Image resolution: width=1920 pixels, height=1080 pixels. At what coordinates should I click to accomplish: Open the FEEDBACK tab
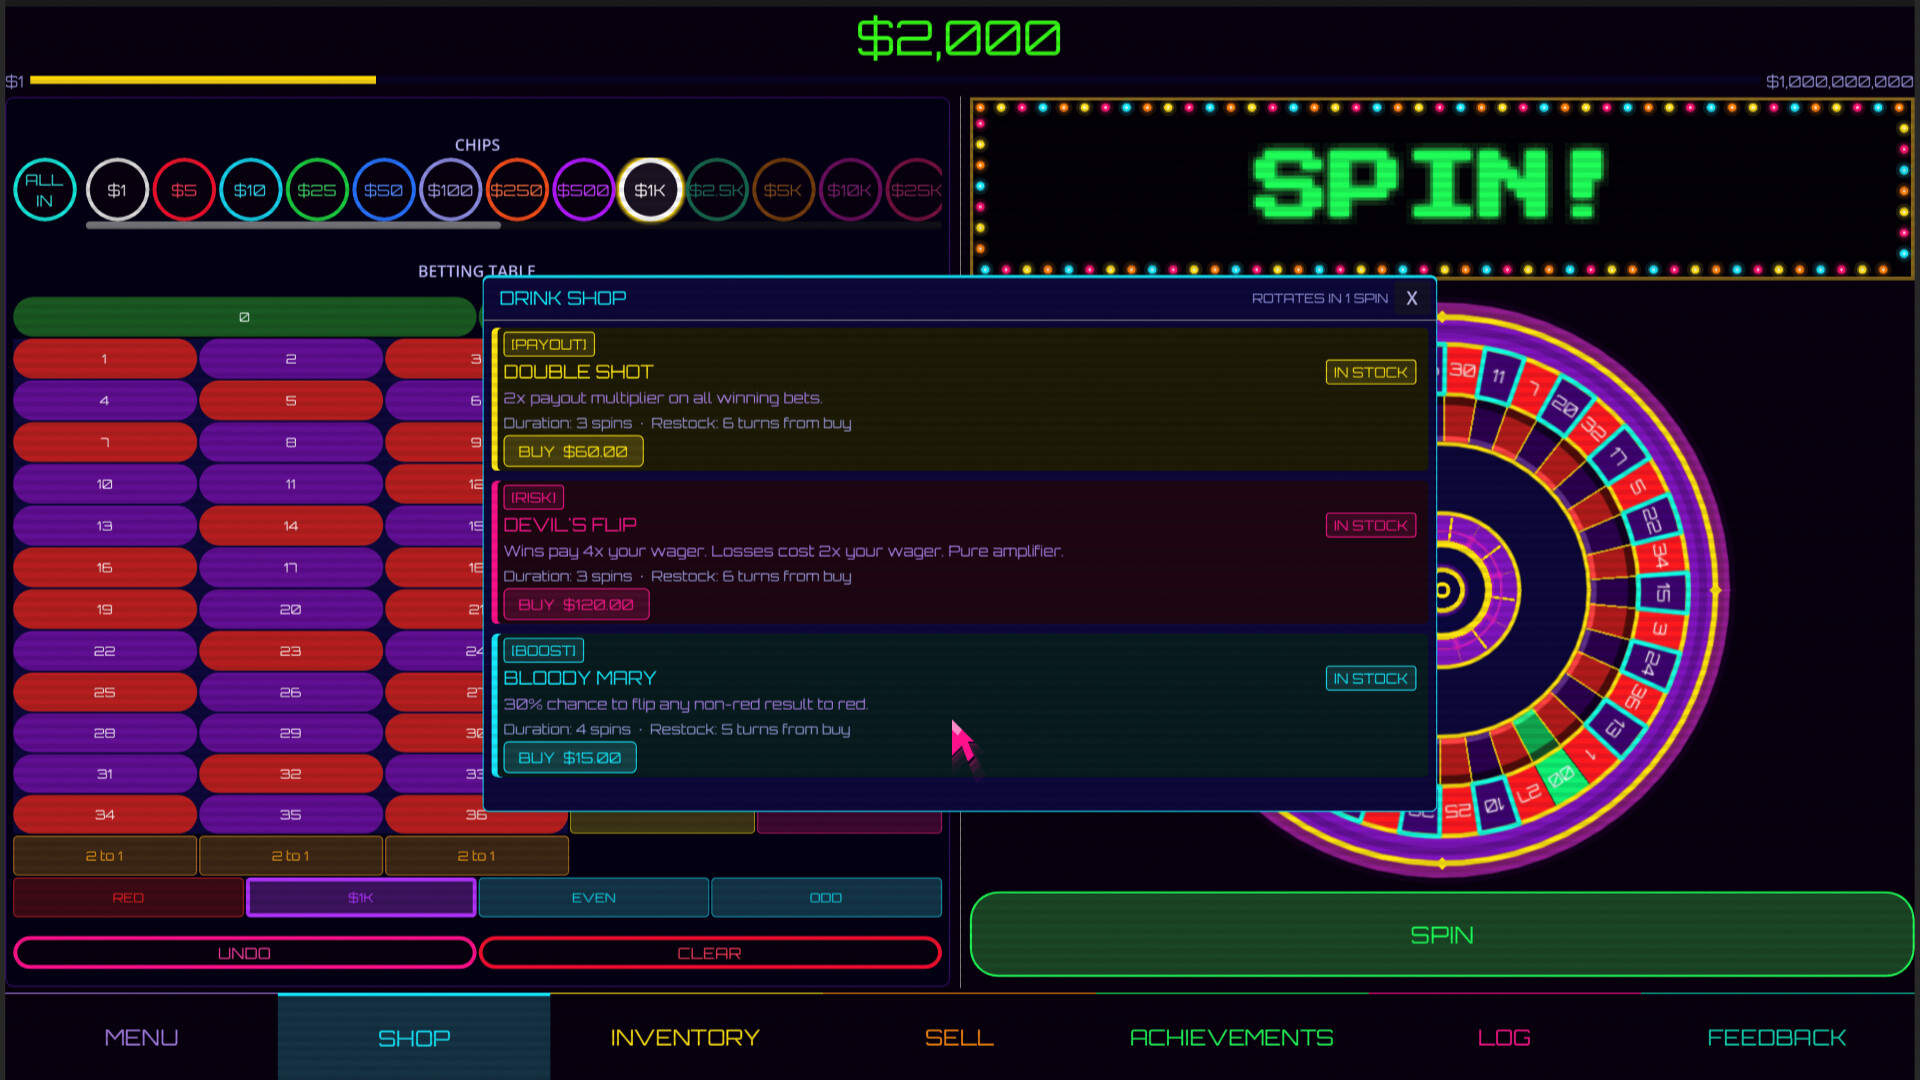pos(1777,1038)
